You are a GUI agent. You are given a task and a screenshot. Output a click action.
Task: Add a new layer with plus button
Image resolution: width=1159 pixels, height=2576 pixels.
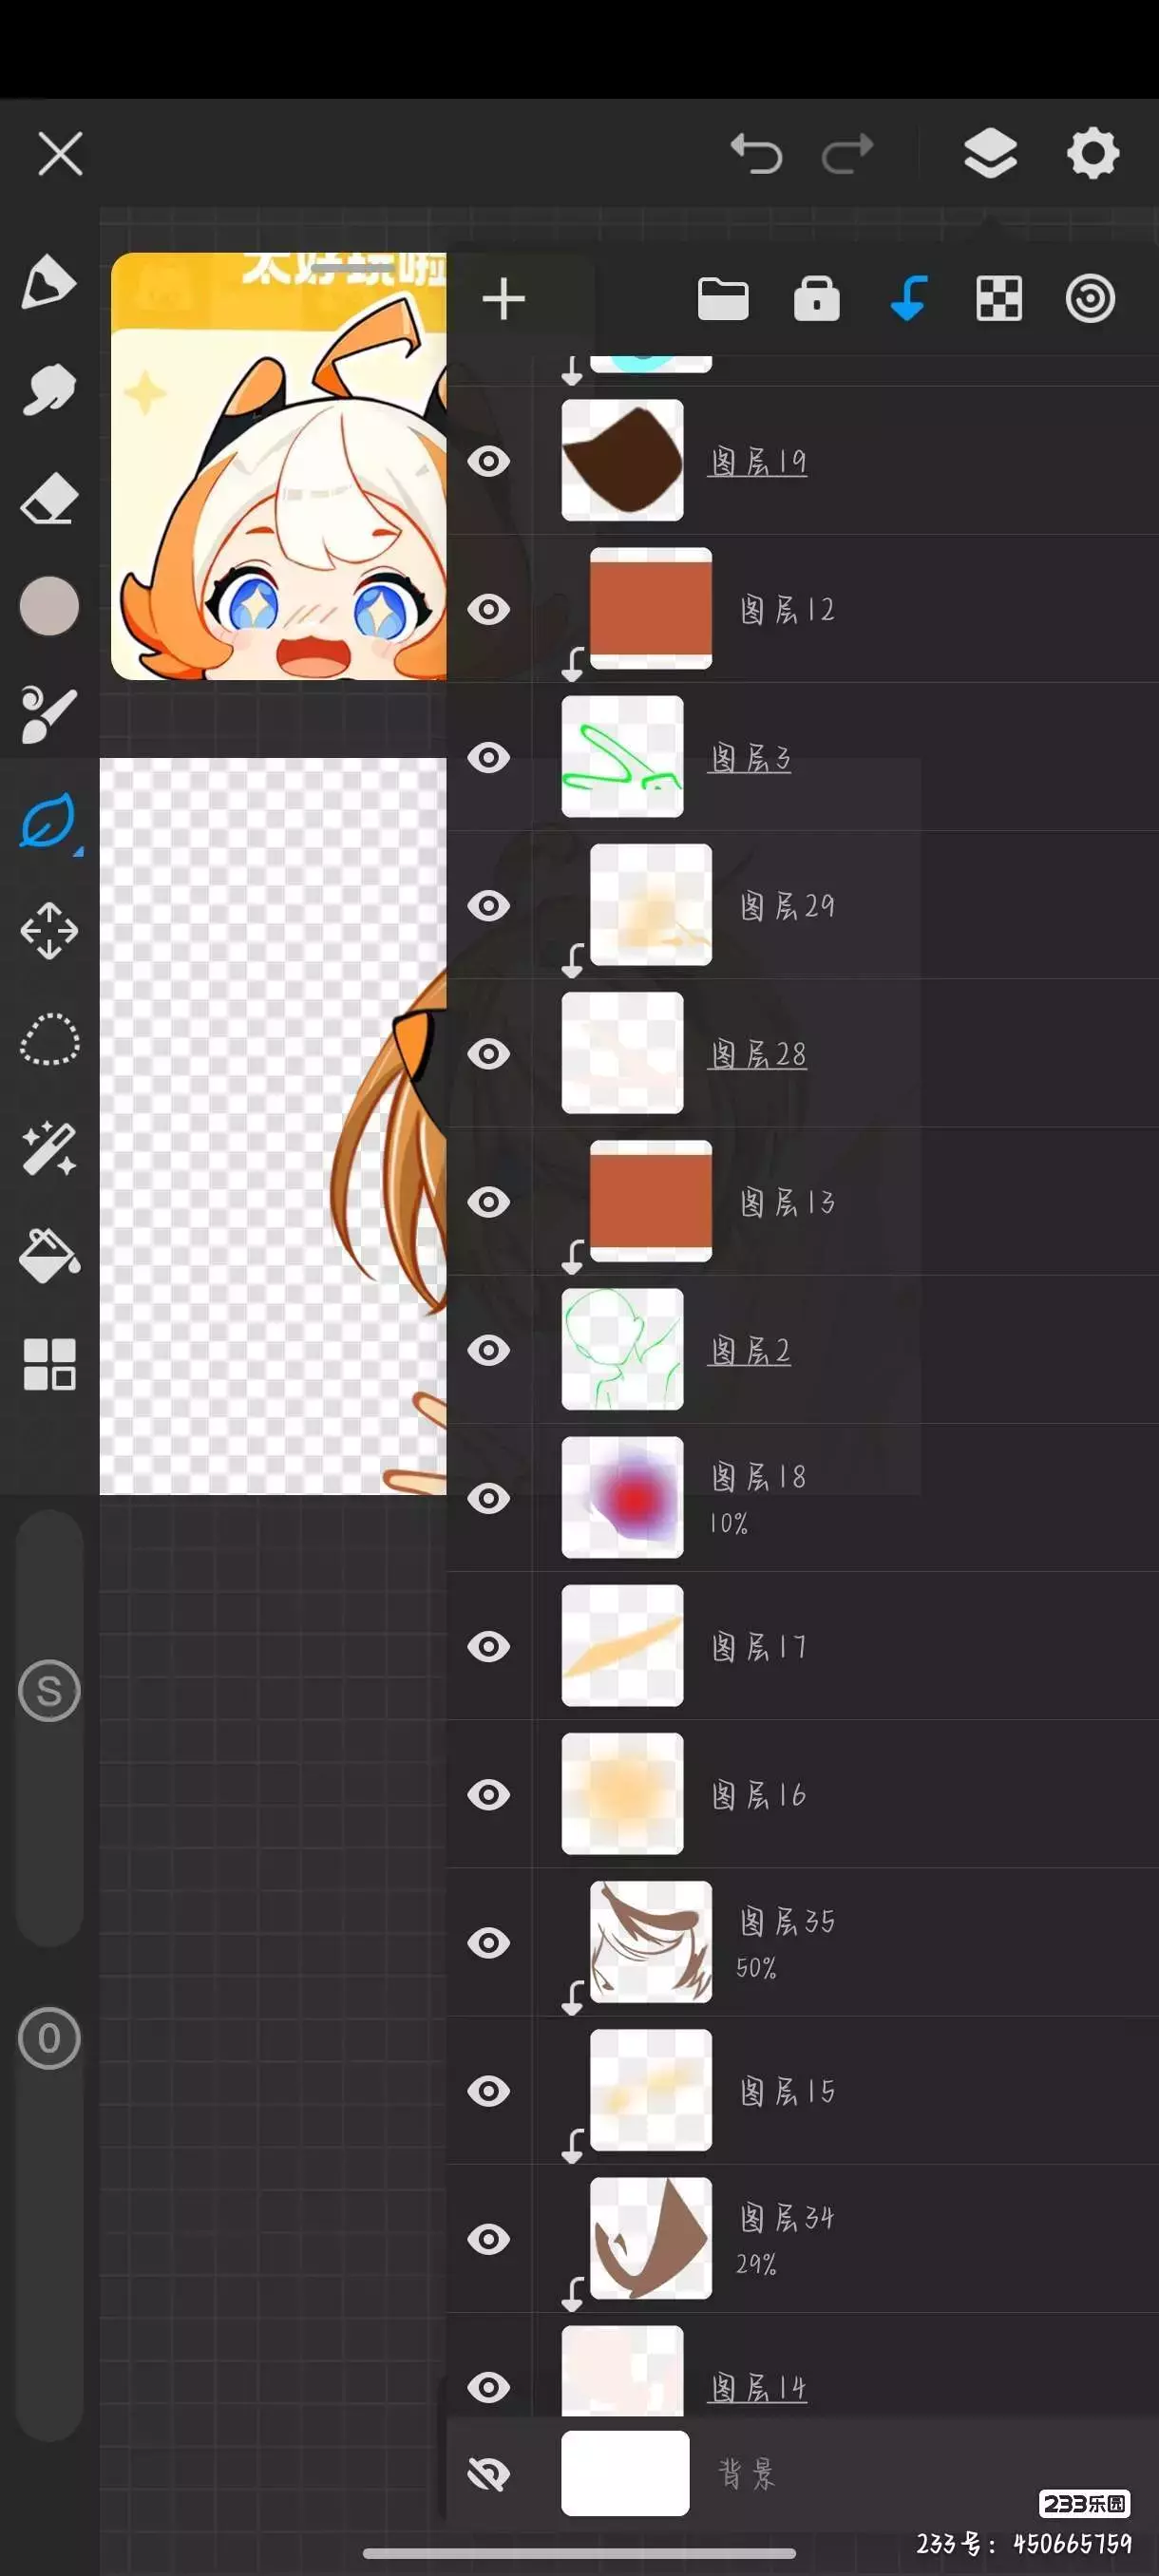pos(504,299)
